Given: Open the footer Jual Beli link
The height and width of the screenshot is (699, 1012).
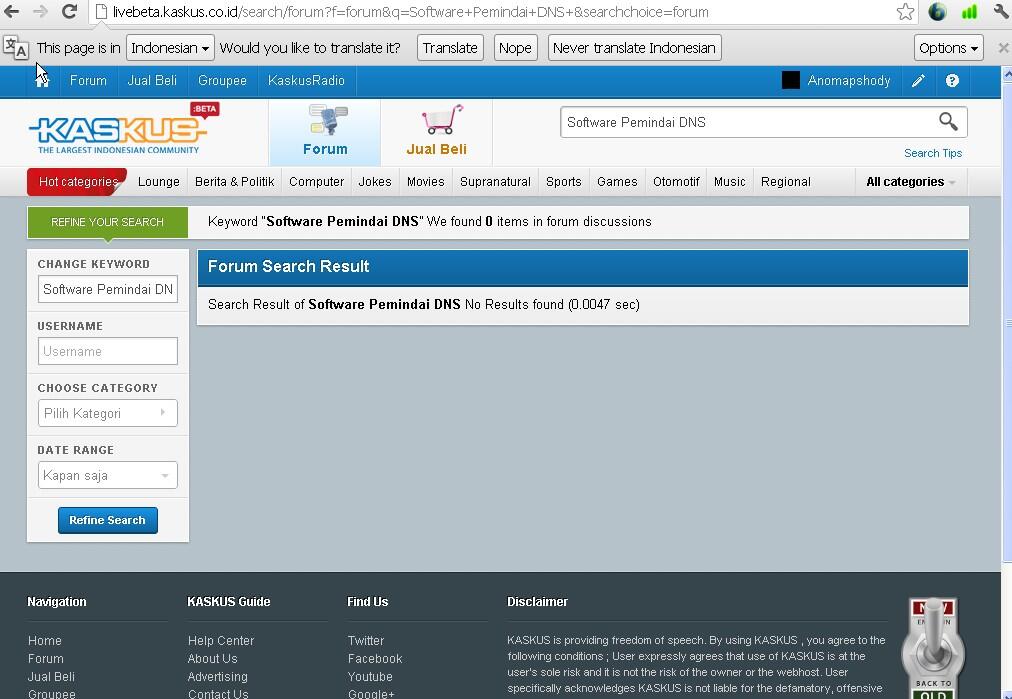Looking at the screenshot, I should [x=51, y=676].
